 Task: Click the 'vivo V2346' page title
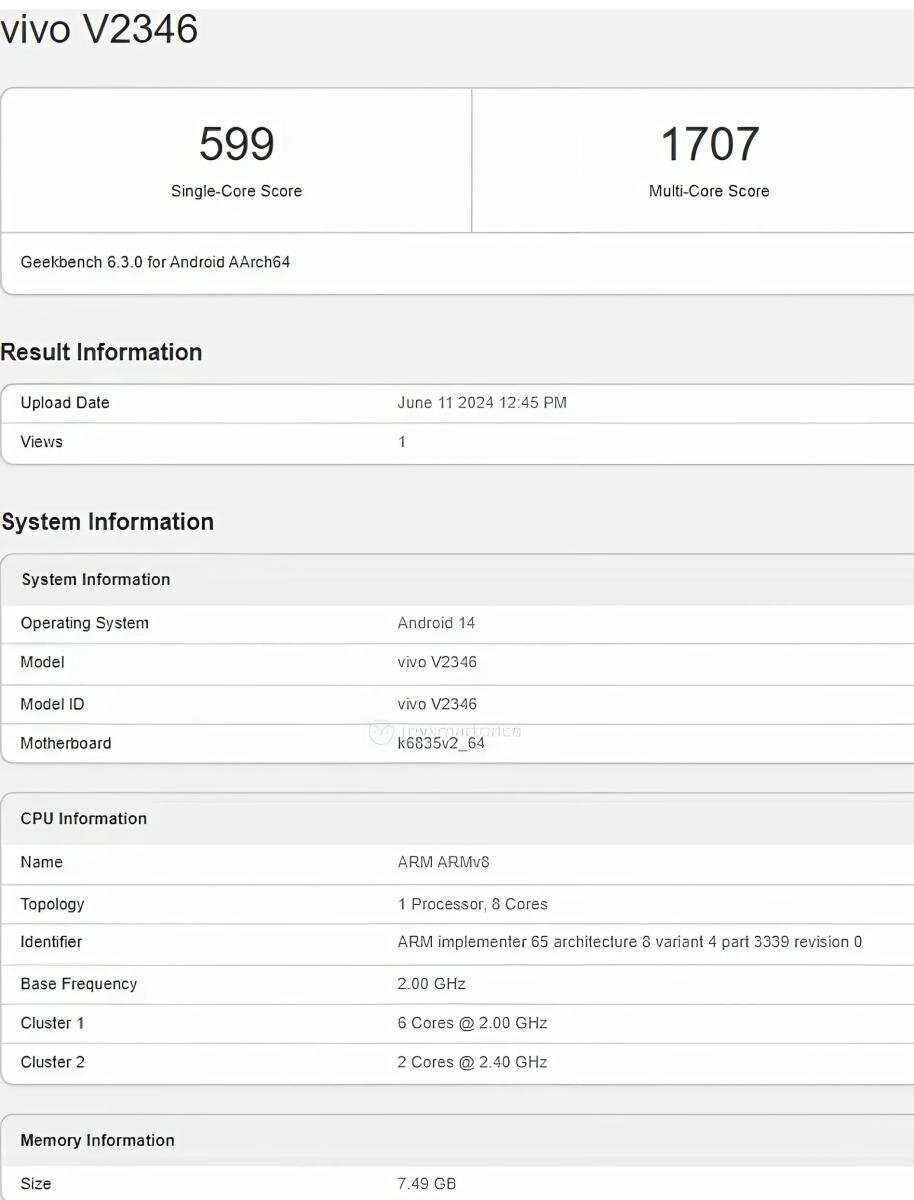click(x=99, y=30)
